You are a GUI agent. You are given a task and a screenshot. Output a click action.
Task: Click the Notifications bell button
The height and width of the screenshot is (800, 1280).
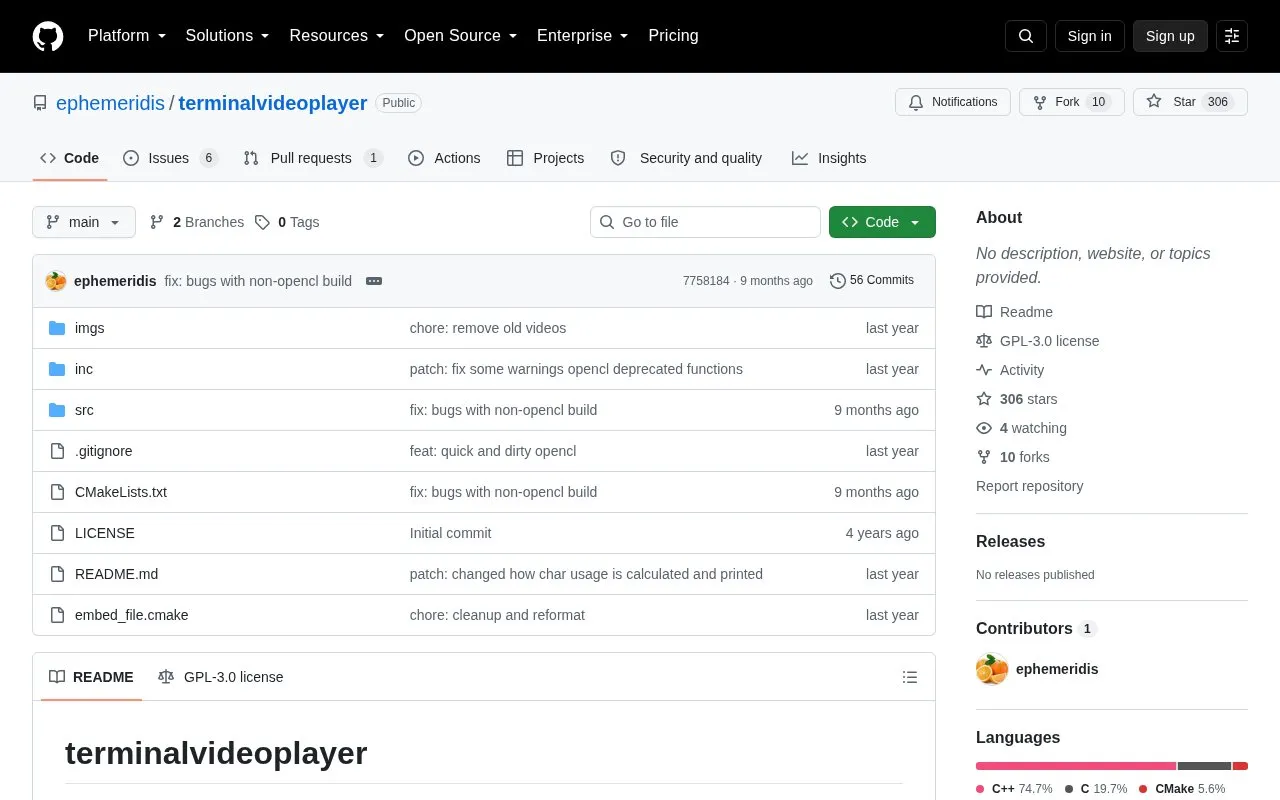pyautogui.click(x=953, y=102)
